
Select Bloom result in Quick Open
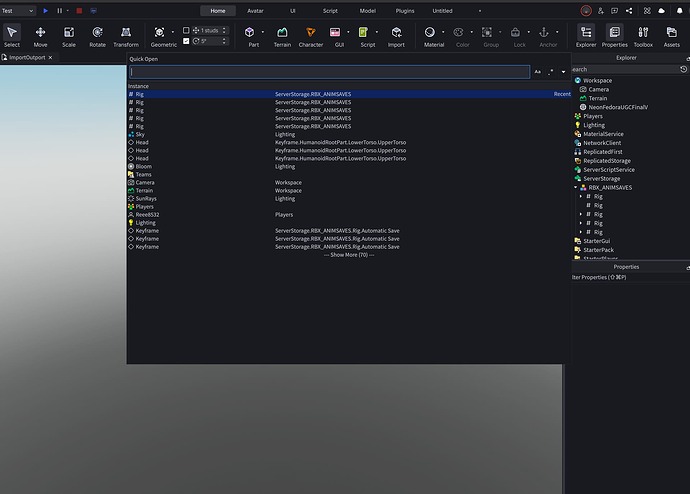coord(349,166)
